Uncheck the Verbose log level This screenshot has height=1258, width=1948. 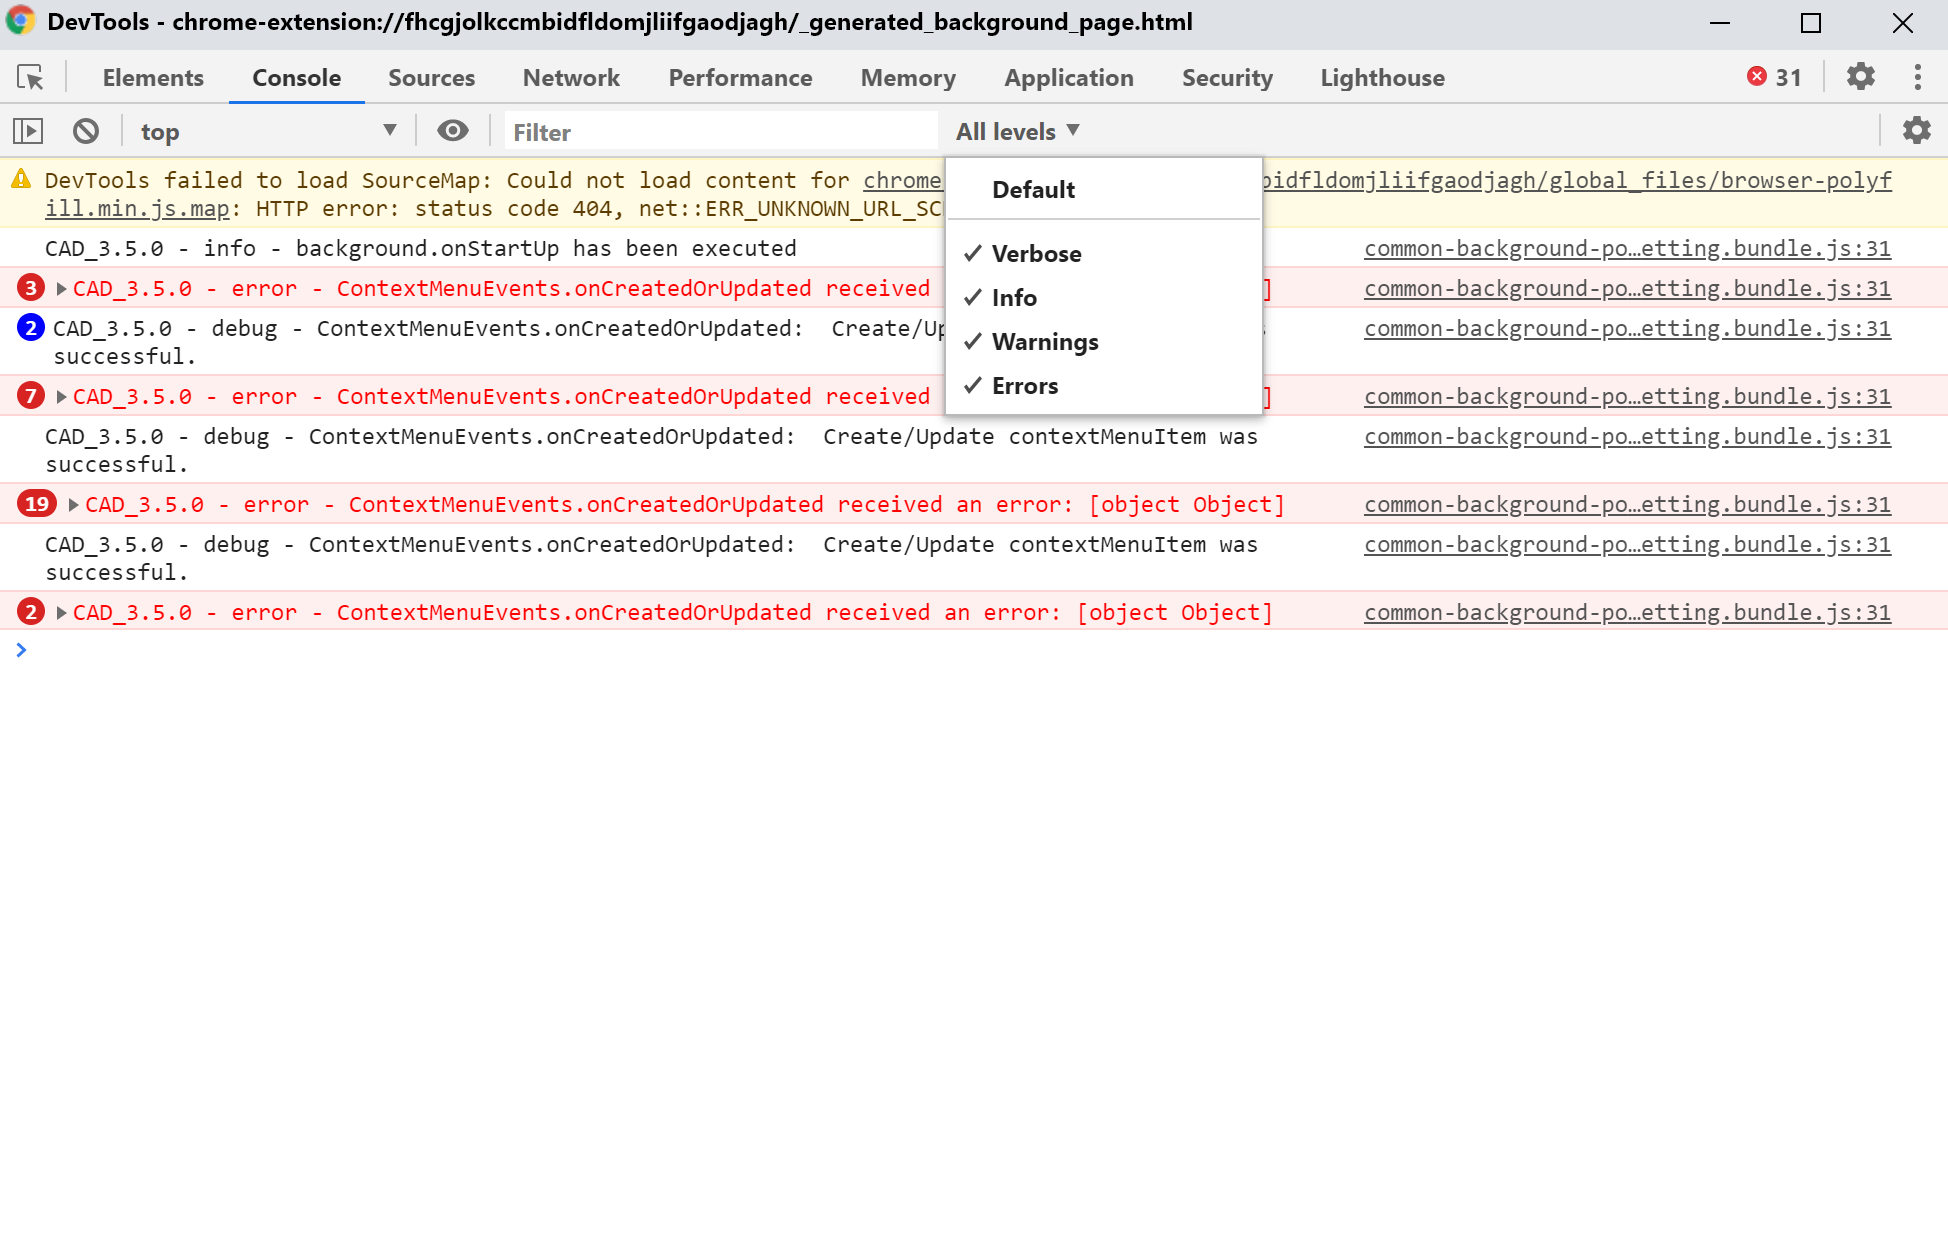click(1036, 254)
